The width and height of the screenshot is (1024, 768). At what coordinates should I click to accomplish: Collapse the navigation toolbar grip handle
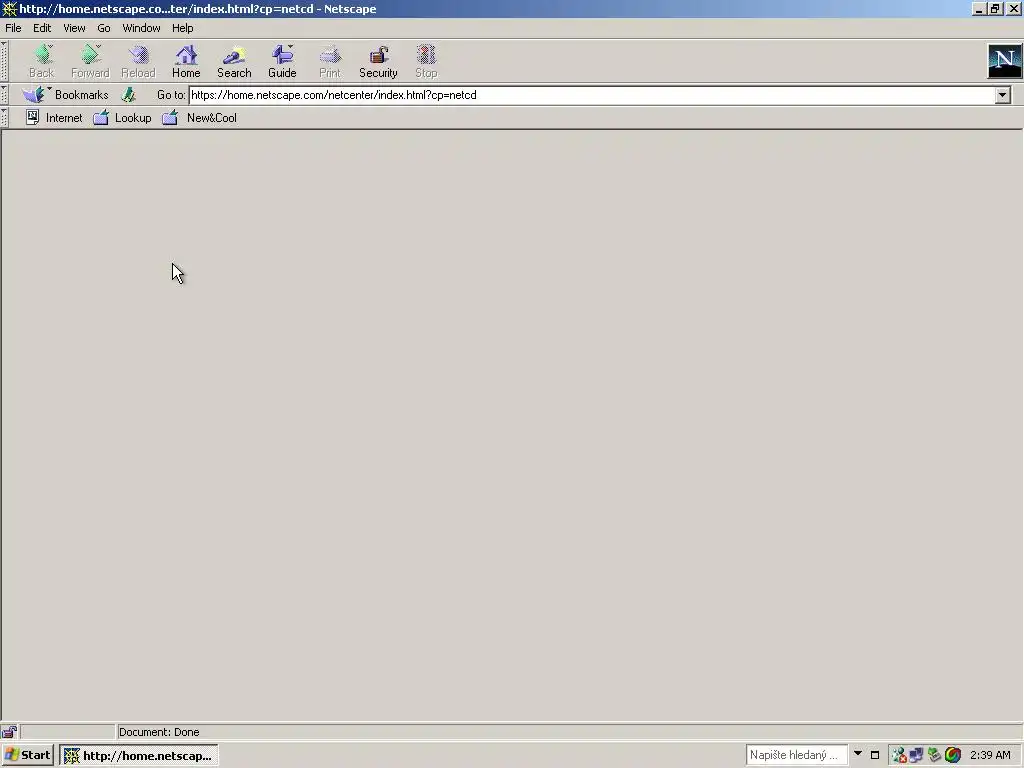pos(5,61)
